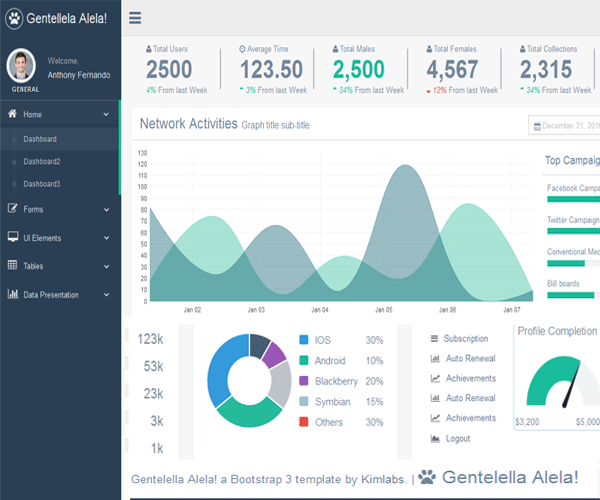Click the Facebook Campaign progress bar
The image size is (600, 500).
coord(574,199)
